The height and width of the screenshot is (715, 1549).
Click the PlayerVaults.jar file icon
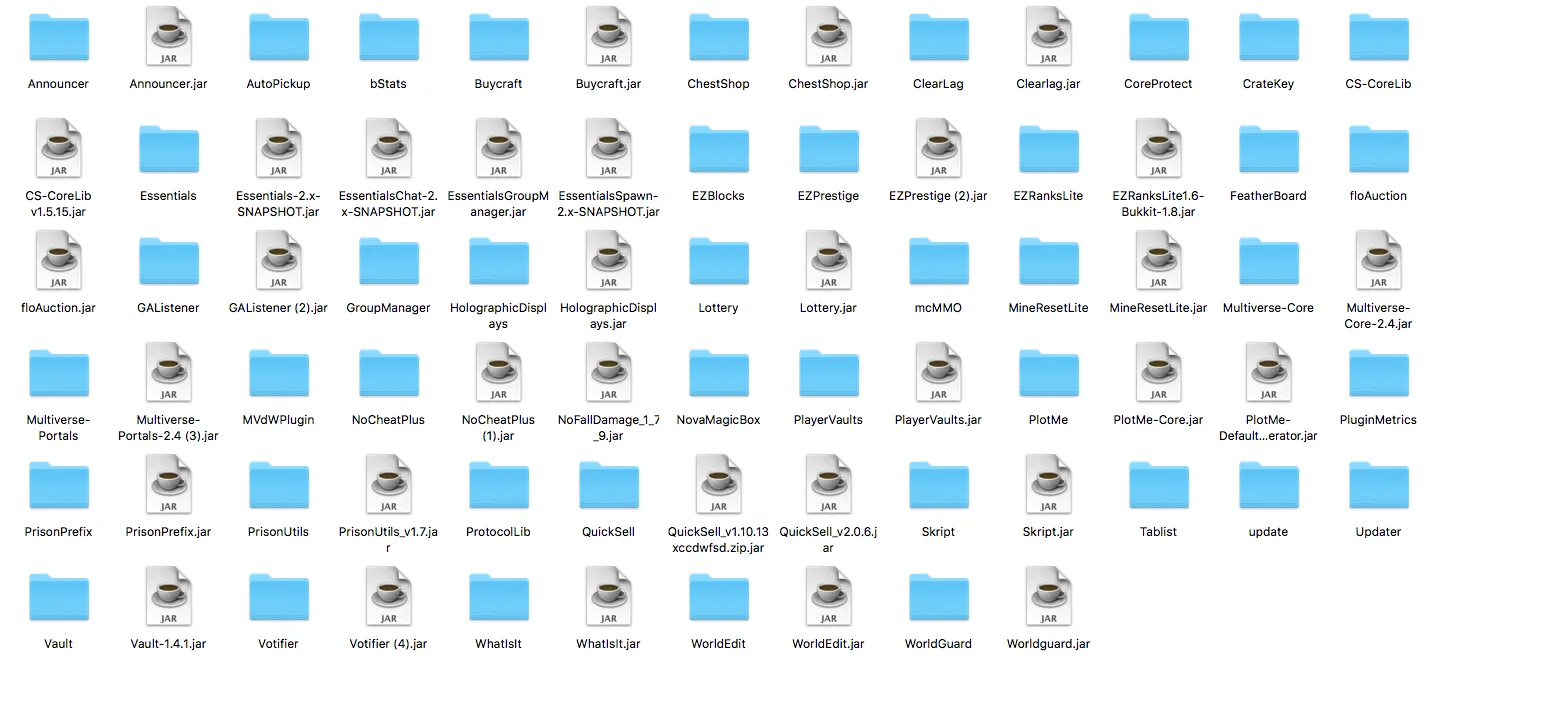pyautogui.click(x=938, y=372)
